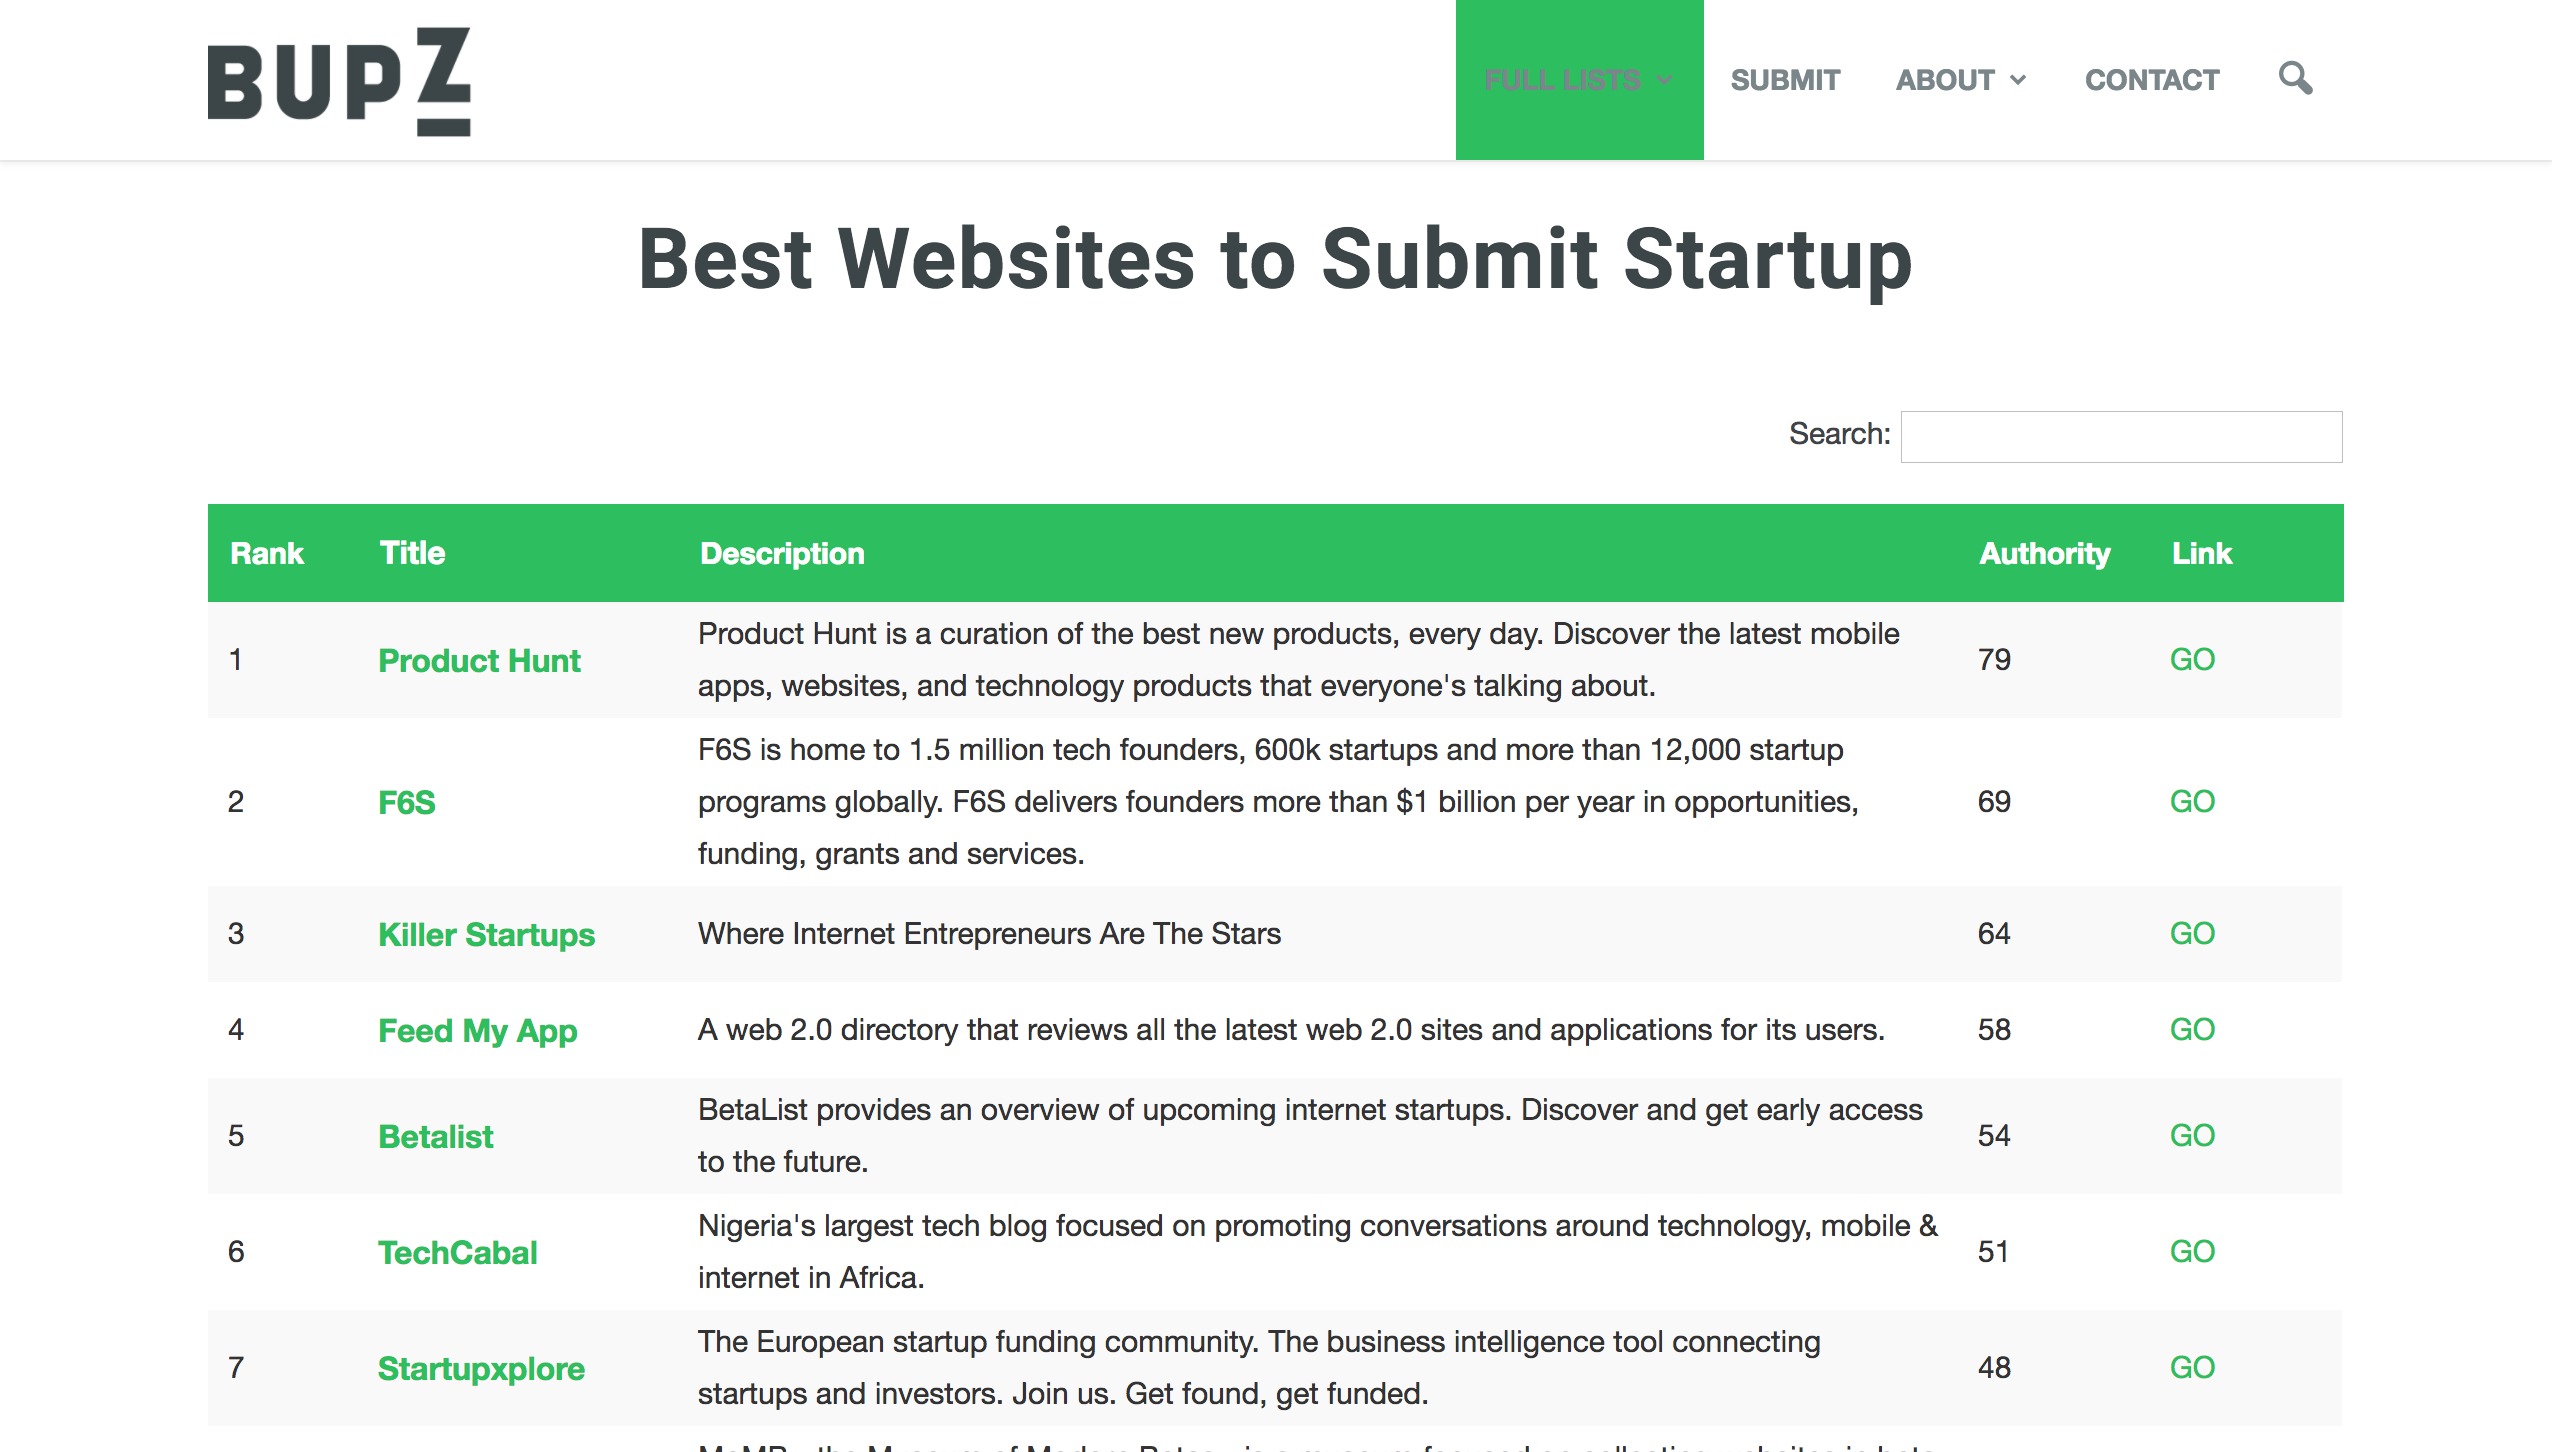Sort table by Rank column header
The width and height of the screenshot is (2552, 1452).
click(266, 553)
